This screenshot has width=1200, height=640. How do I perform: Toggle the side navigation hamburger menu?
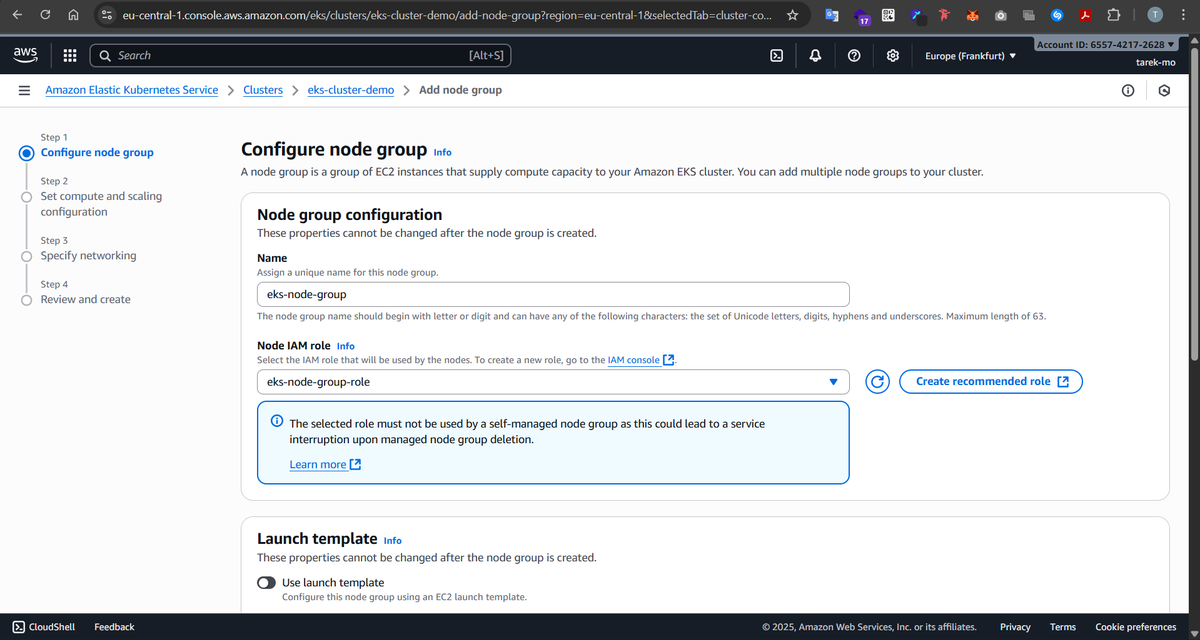click(x=24, y=90)
